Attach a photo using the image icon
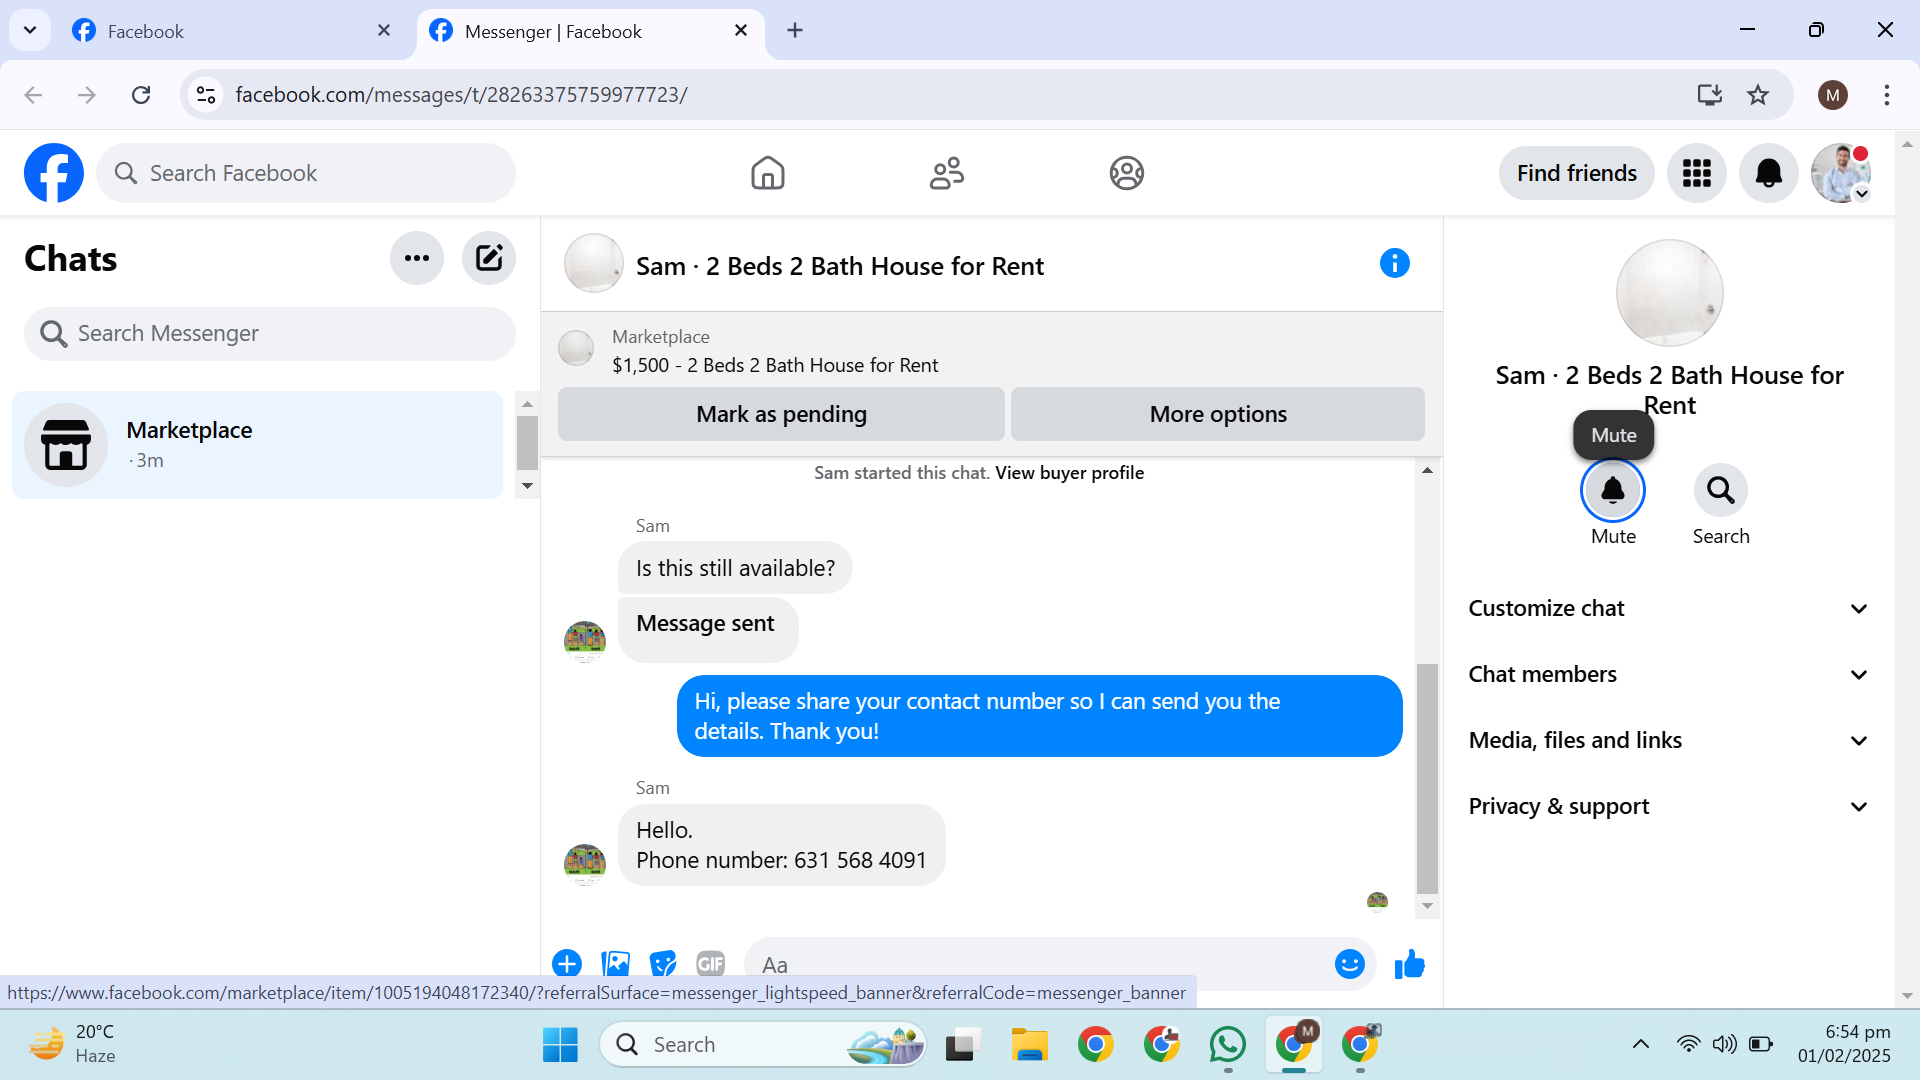This screenshot has width=1920, height=1080. coord(616,964)
